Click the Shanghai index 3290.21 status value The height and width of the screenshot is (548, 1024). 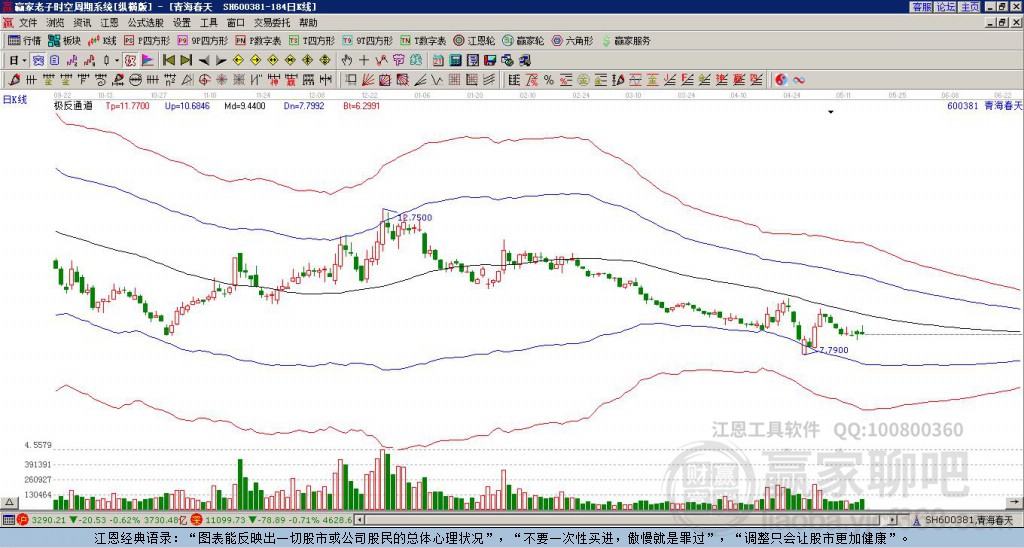48,520
